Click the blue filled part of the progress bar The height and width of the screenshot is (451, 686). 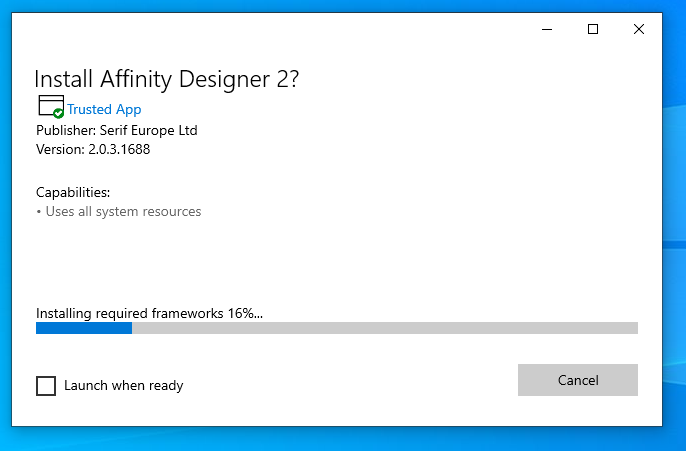pos(84,328)
